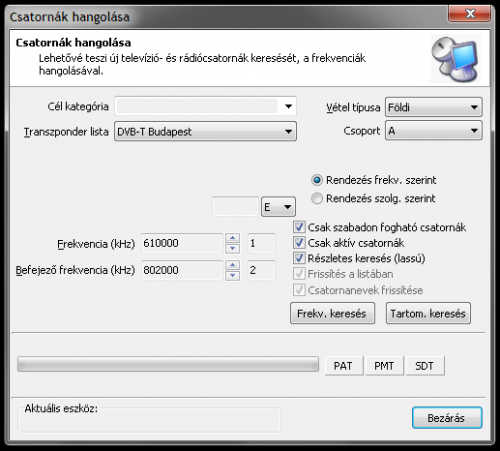The image size is (500, 451).
Task: Click the Cél kategória label
Action: [78, 106]
